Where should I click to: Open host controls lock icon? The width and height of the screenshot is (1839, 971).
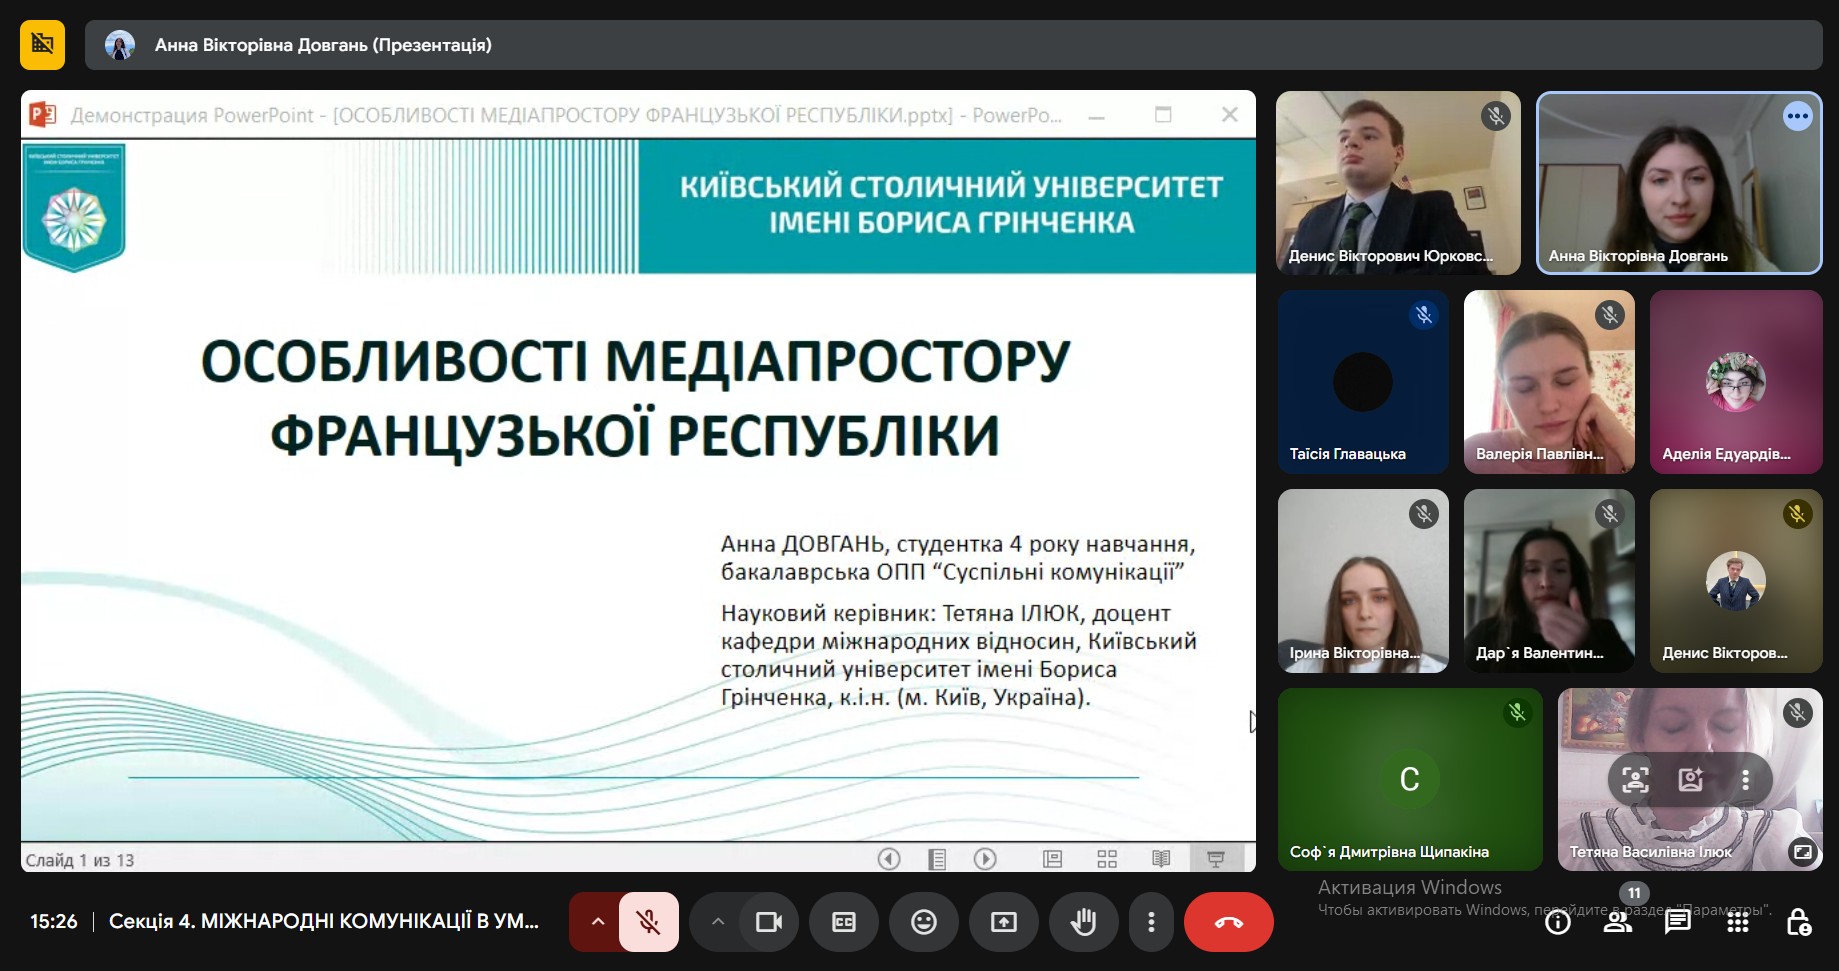click(1797, 922)
